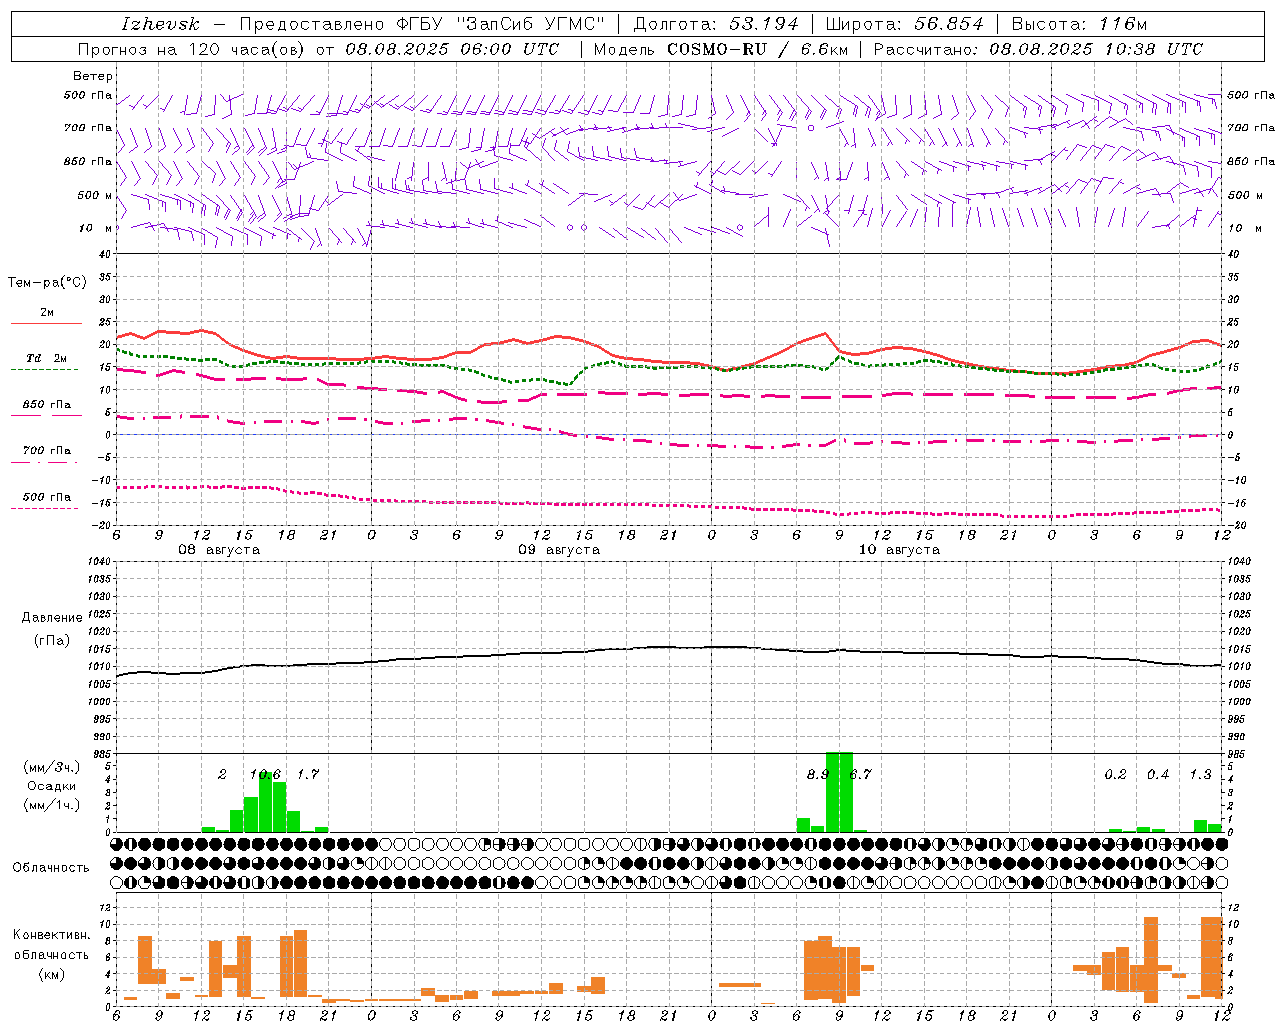Click the 'Облачность' cloud cover label

click(51, 868)
